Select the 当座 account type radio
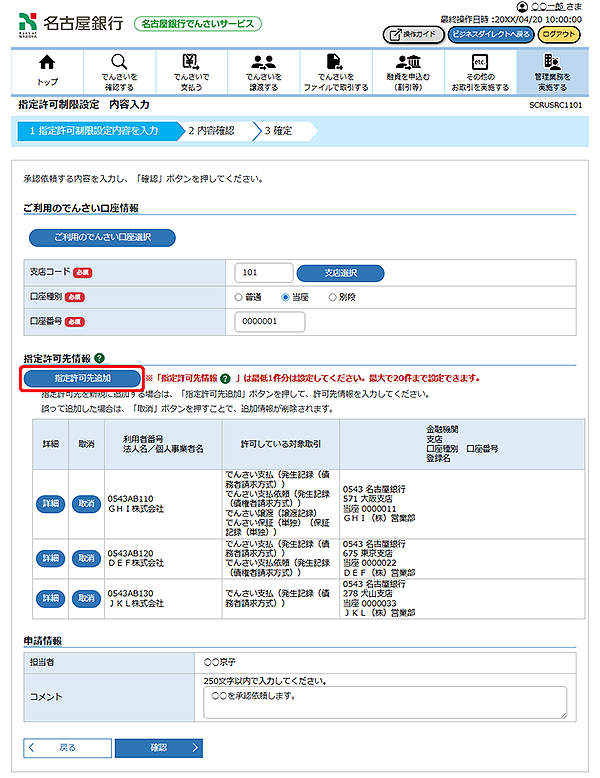Viewport: 600px width, 778px height. (x=285, y=297)
